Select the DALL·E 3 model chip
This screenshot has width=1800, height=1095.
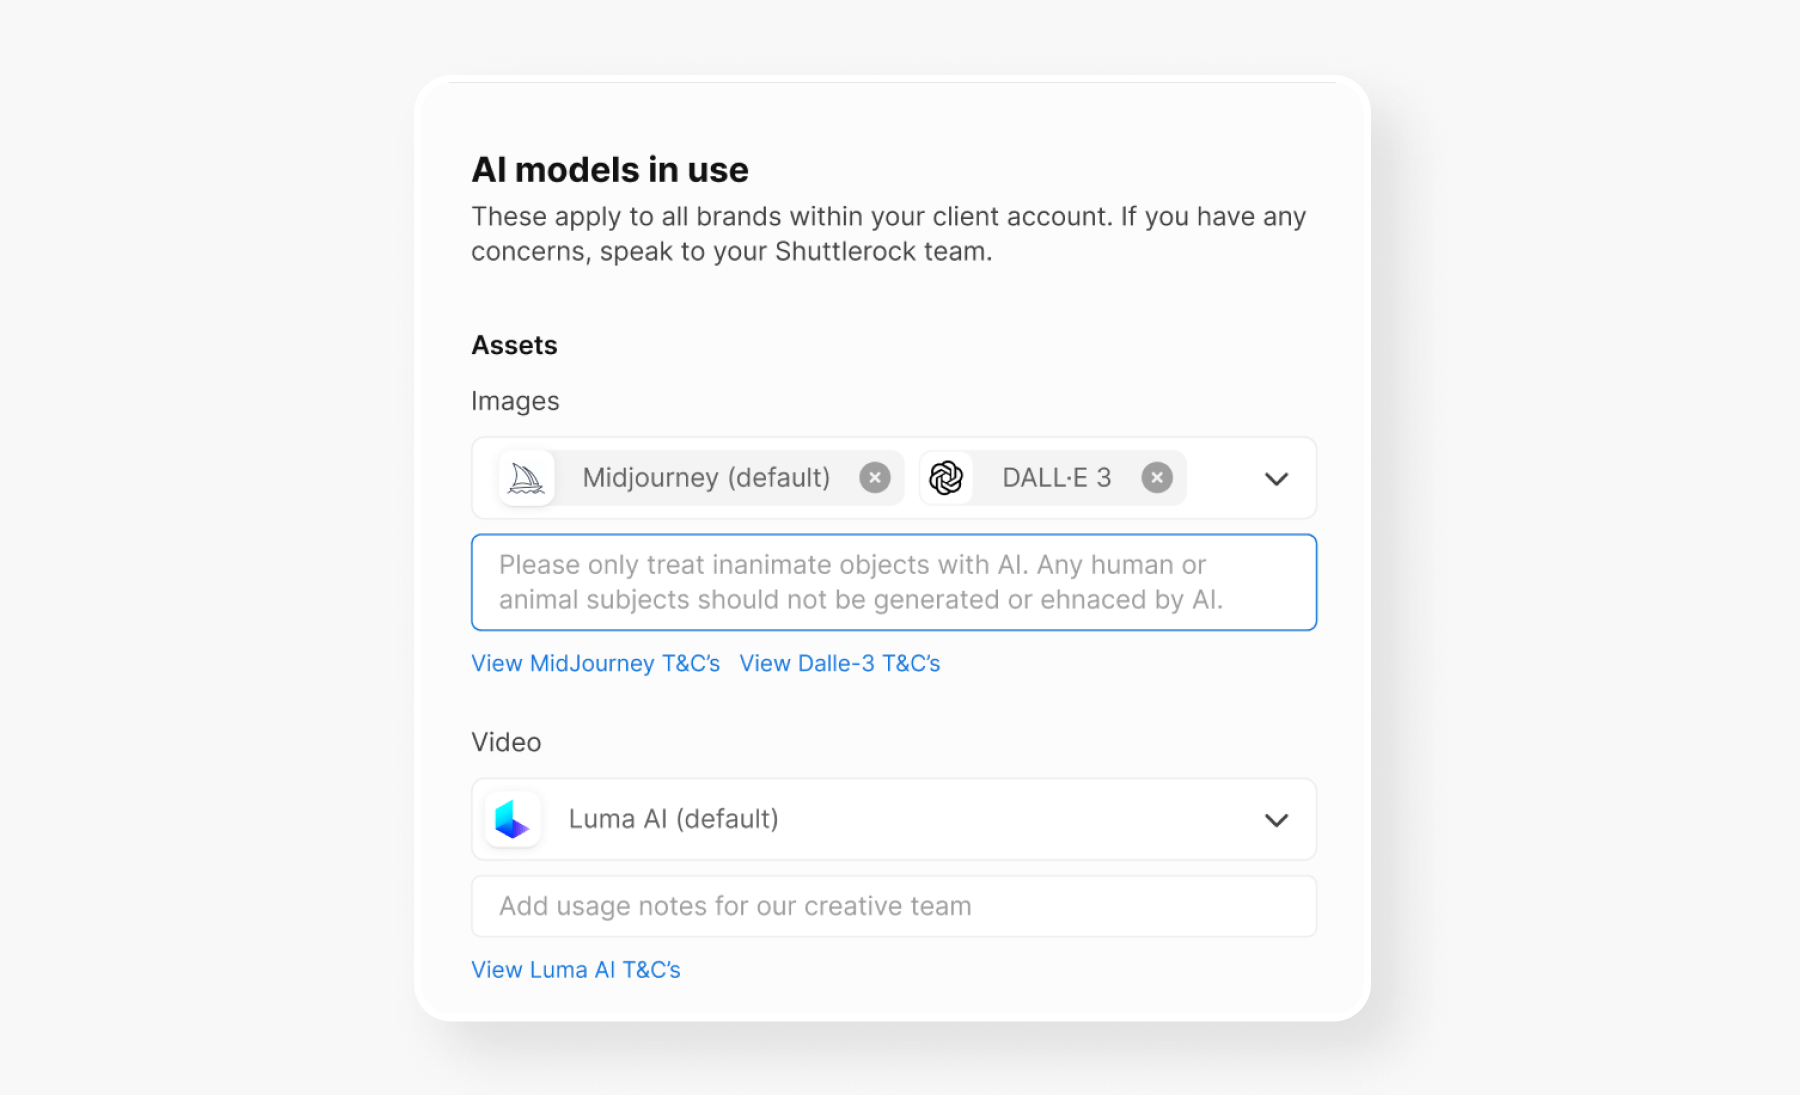pyautogui.click(x=1055, y=477)
